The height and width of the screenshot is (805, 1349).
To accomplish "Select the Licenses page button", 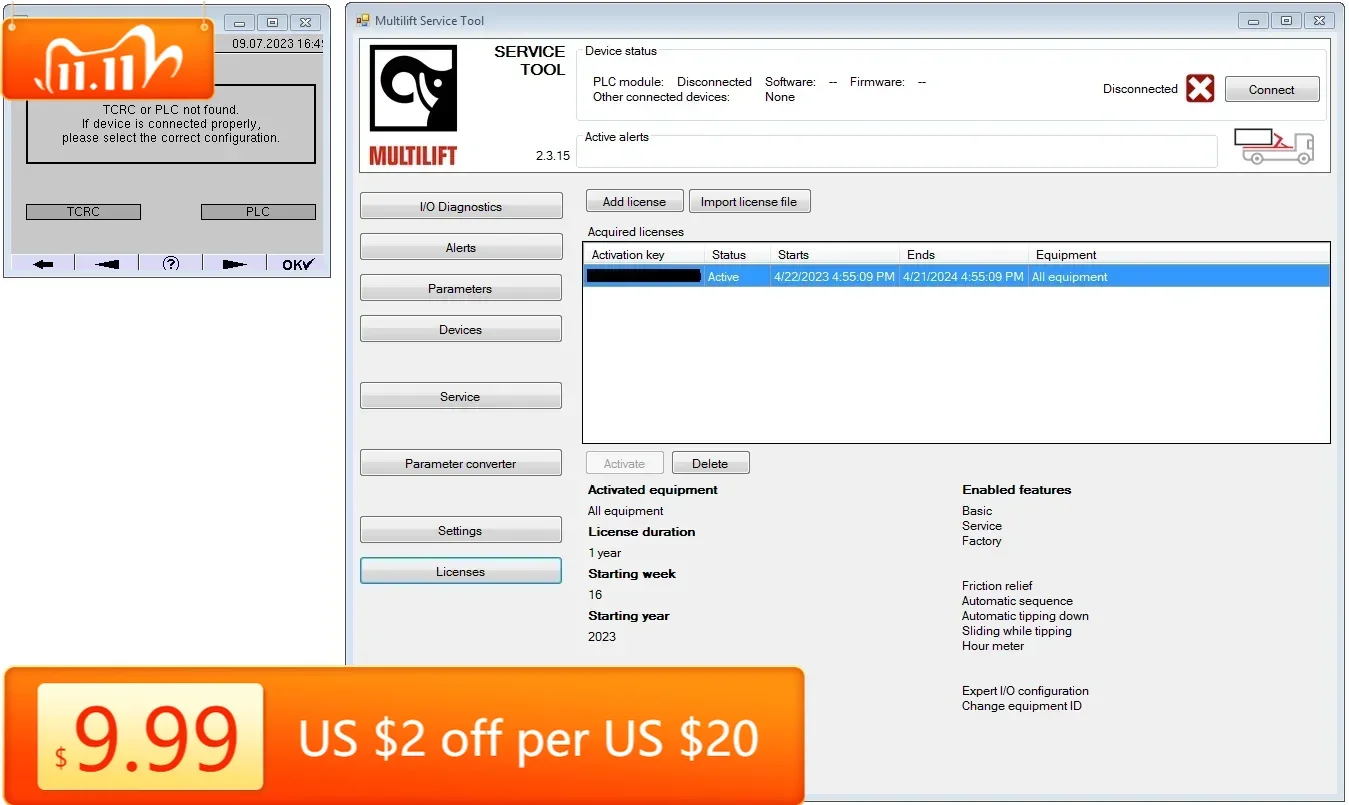I will click(461, 571).
